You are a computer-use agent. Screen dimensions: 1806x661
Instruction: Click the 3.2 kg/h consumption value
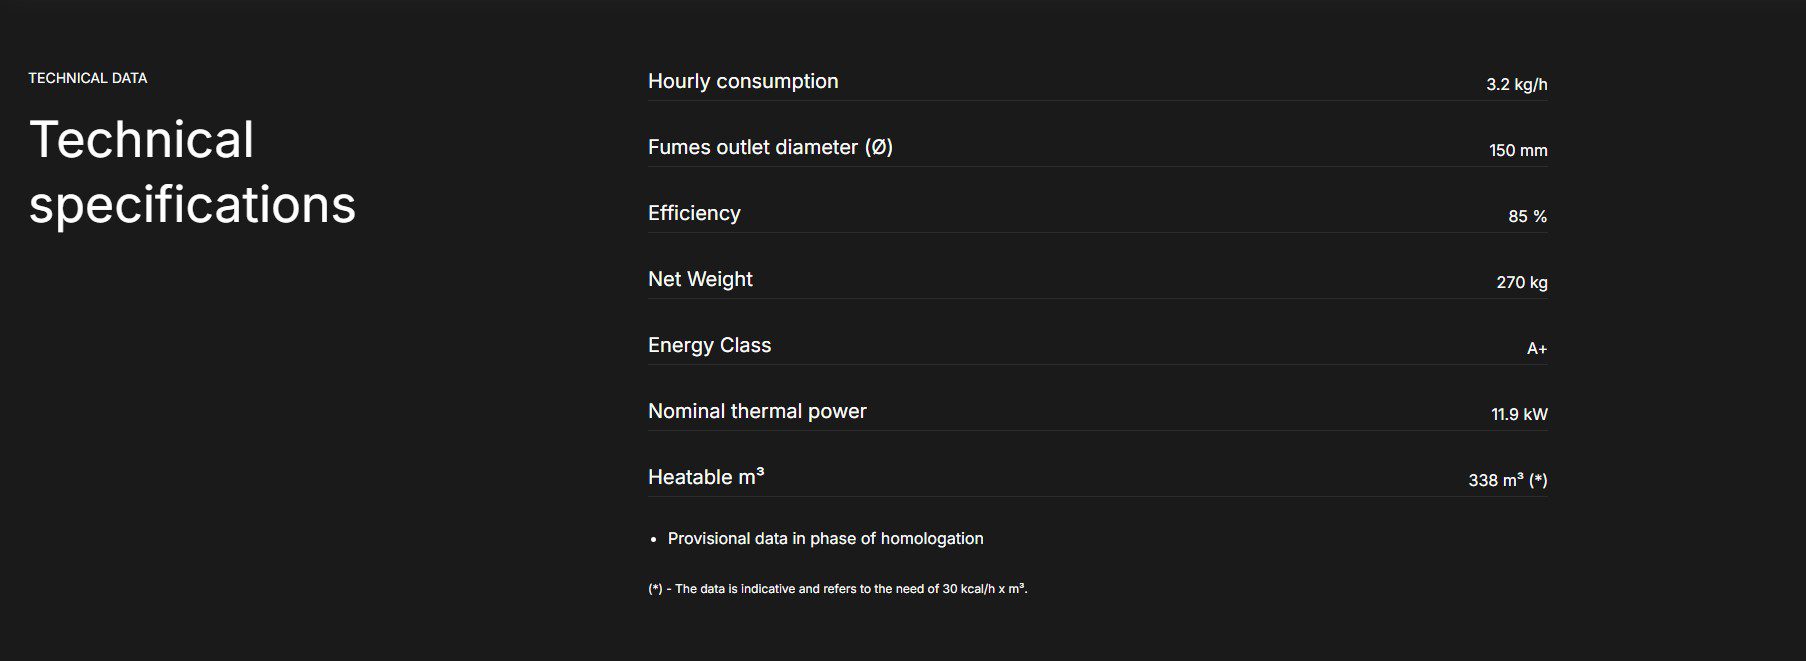click(x=1516, y=85)
